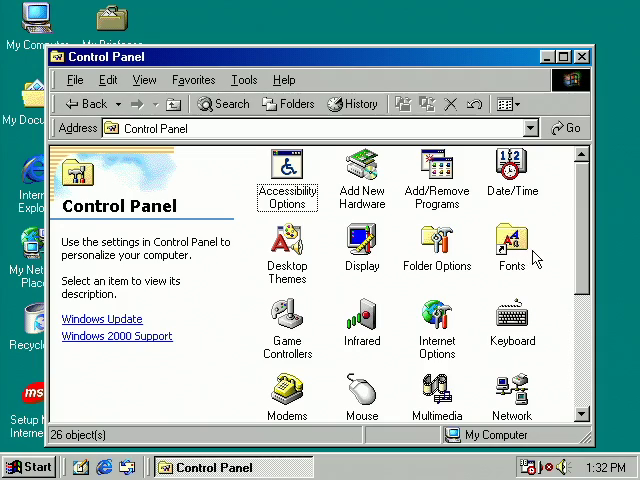640x480 pixels.
Task: Open the Edit menu
Action: tap(108, 80)
